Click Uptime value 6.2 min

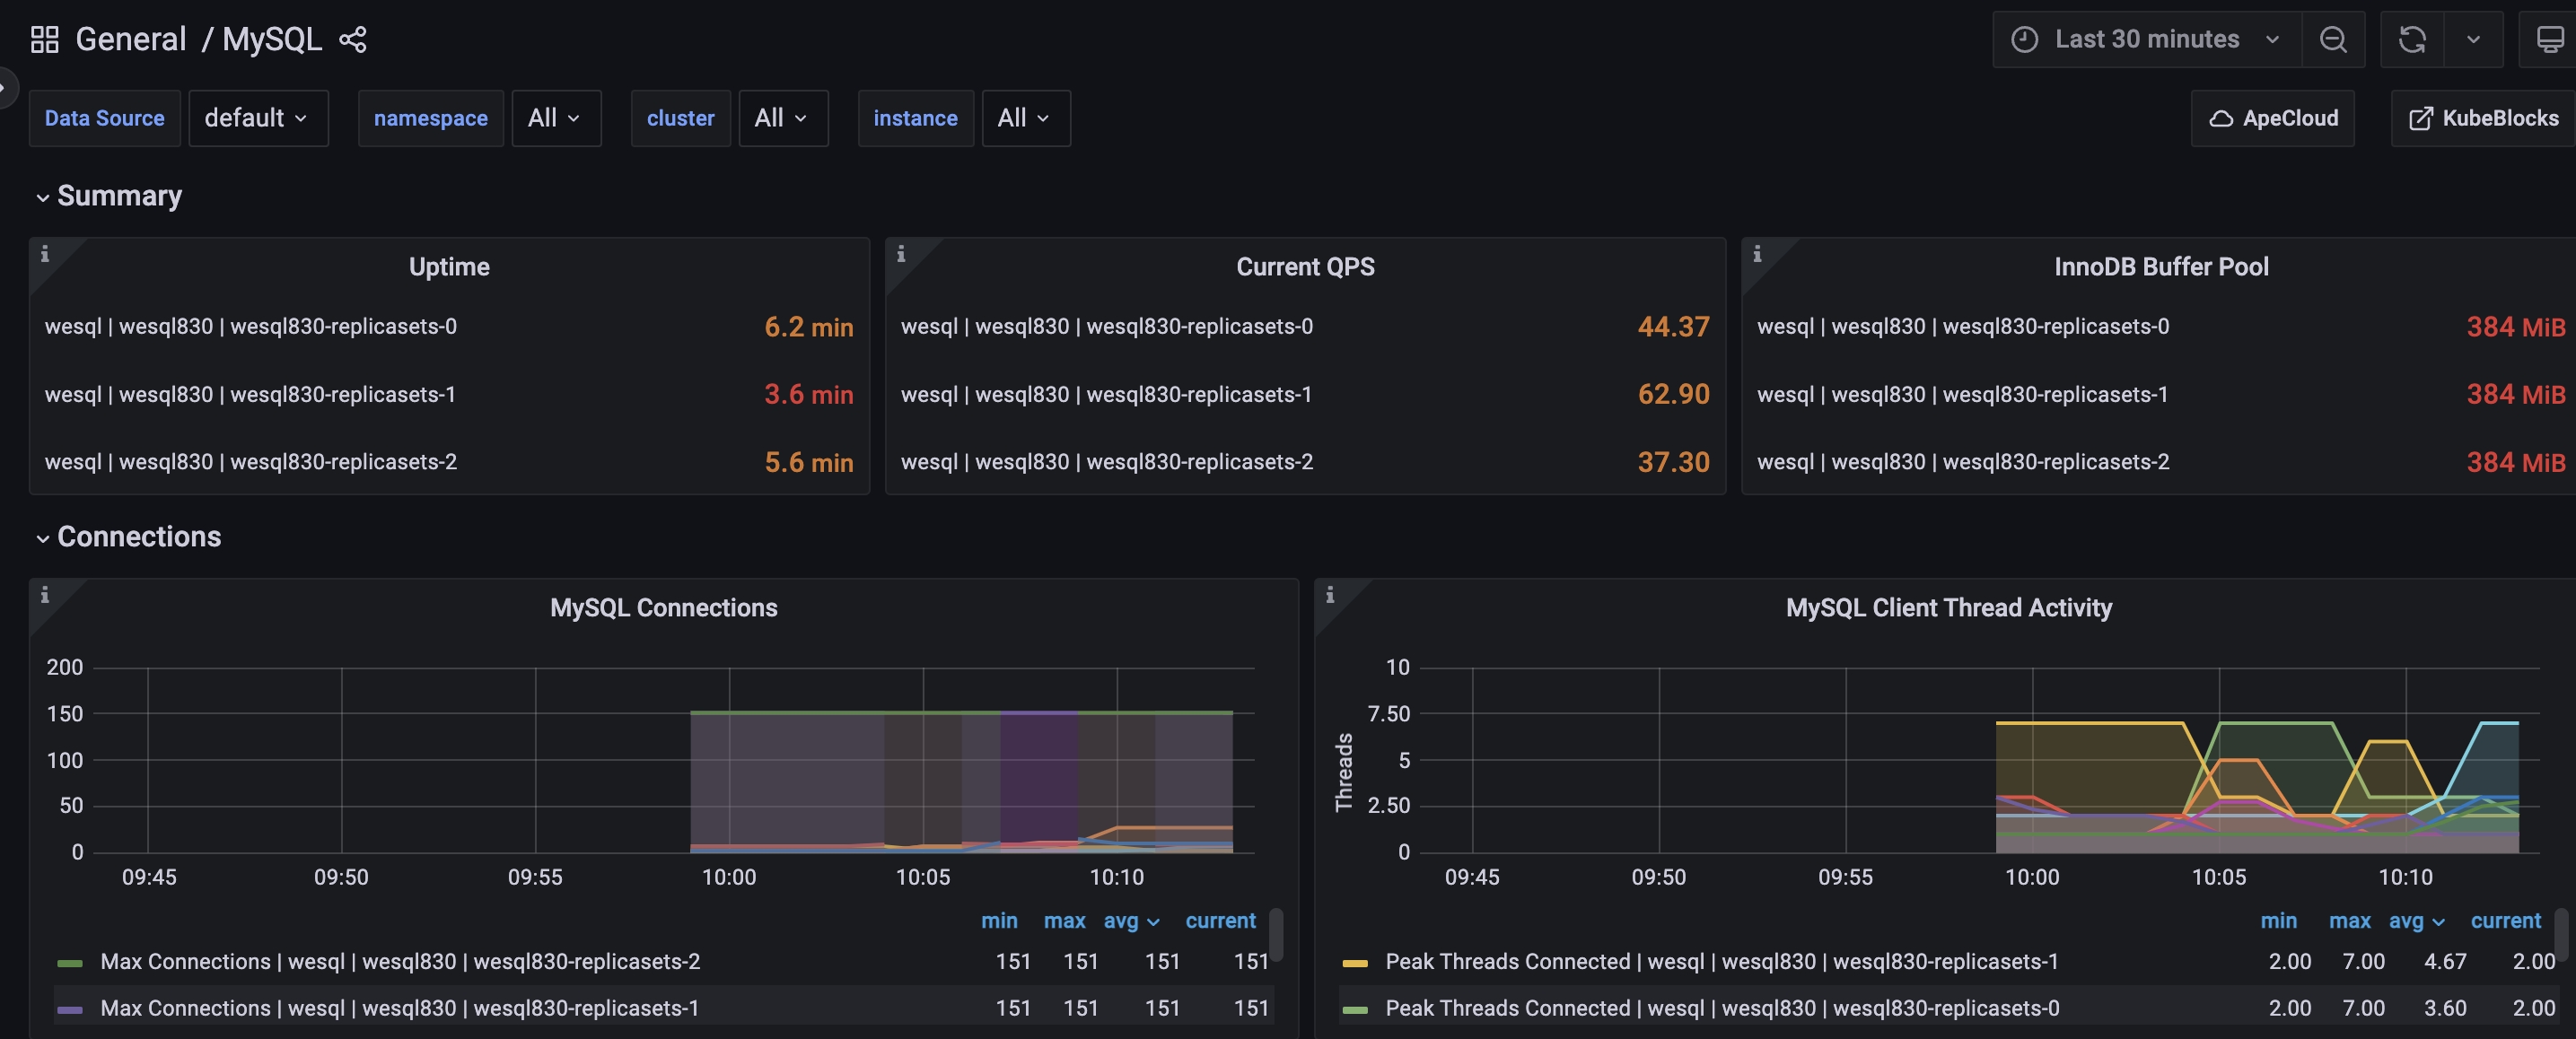[808, 327]
